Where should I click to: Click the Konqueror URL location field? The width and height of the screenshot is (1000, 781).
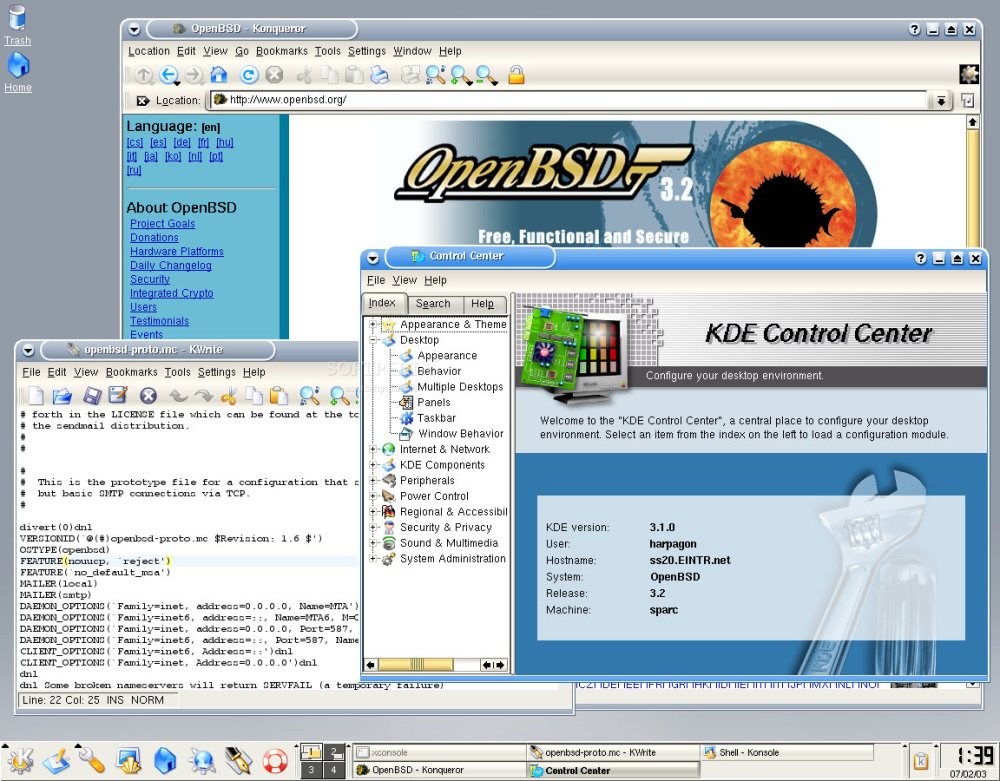pyautogui.click(x=569, y=100)
